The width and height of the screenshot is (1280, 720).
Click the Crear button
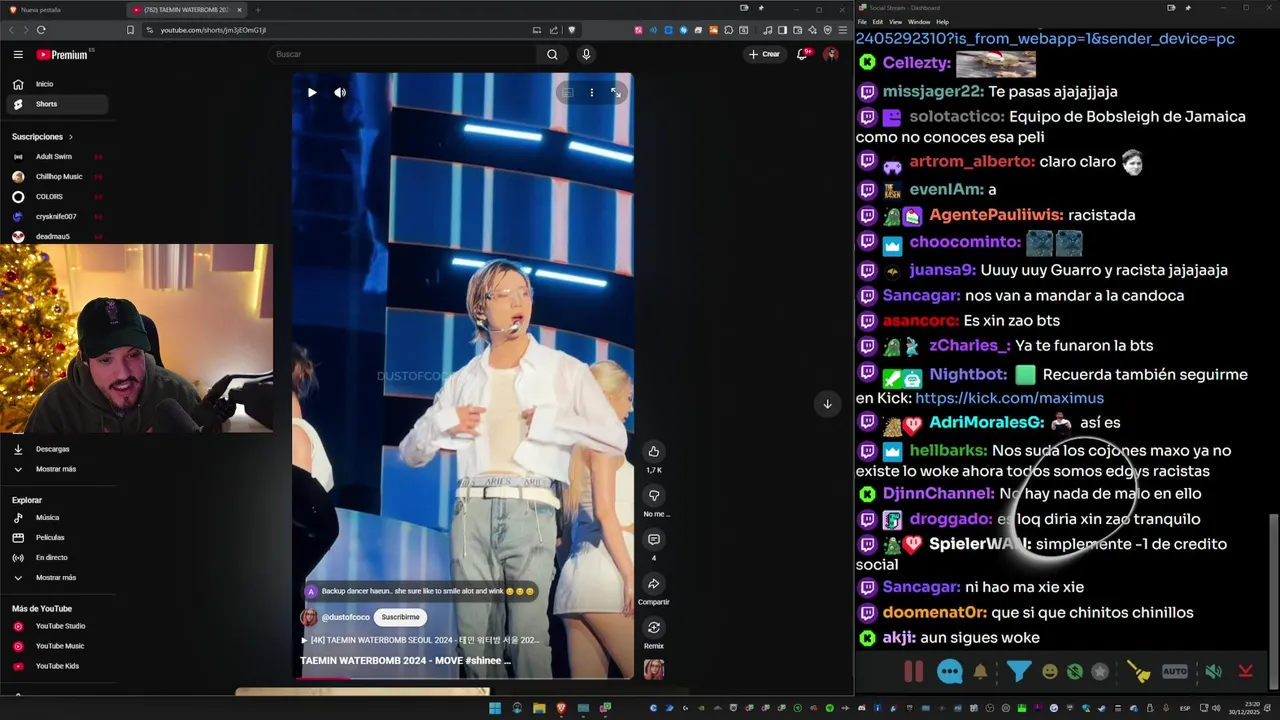[x=764, y=54]
